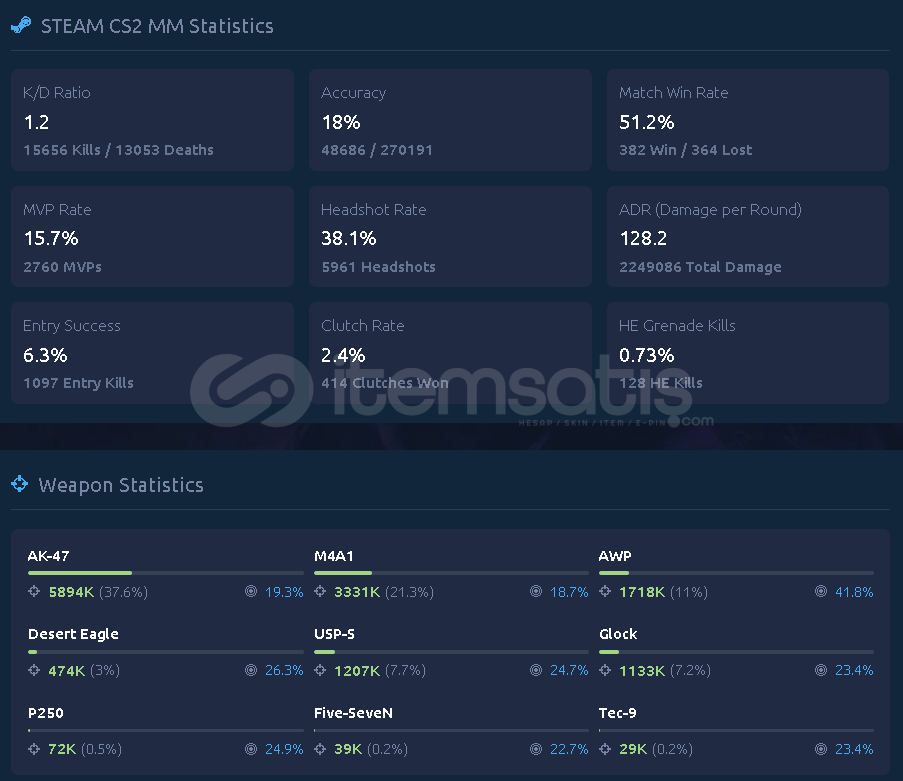Click the Glock usage progress bar
This screenshot has height=781, width=903.
[x=737, y=652]
